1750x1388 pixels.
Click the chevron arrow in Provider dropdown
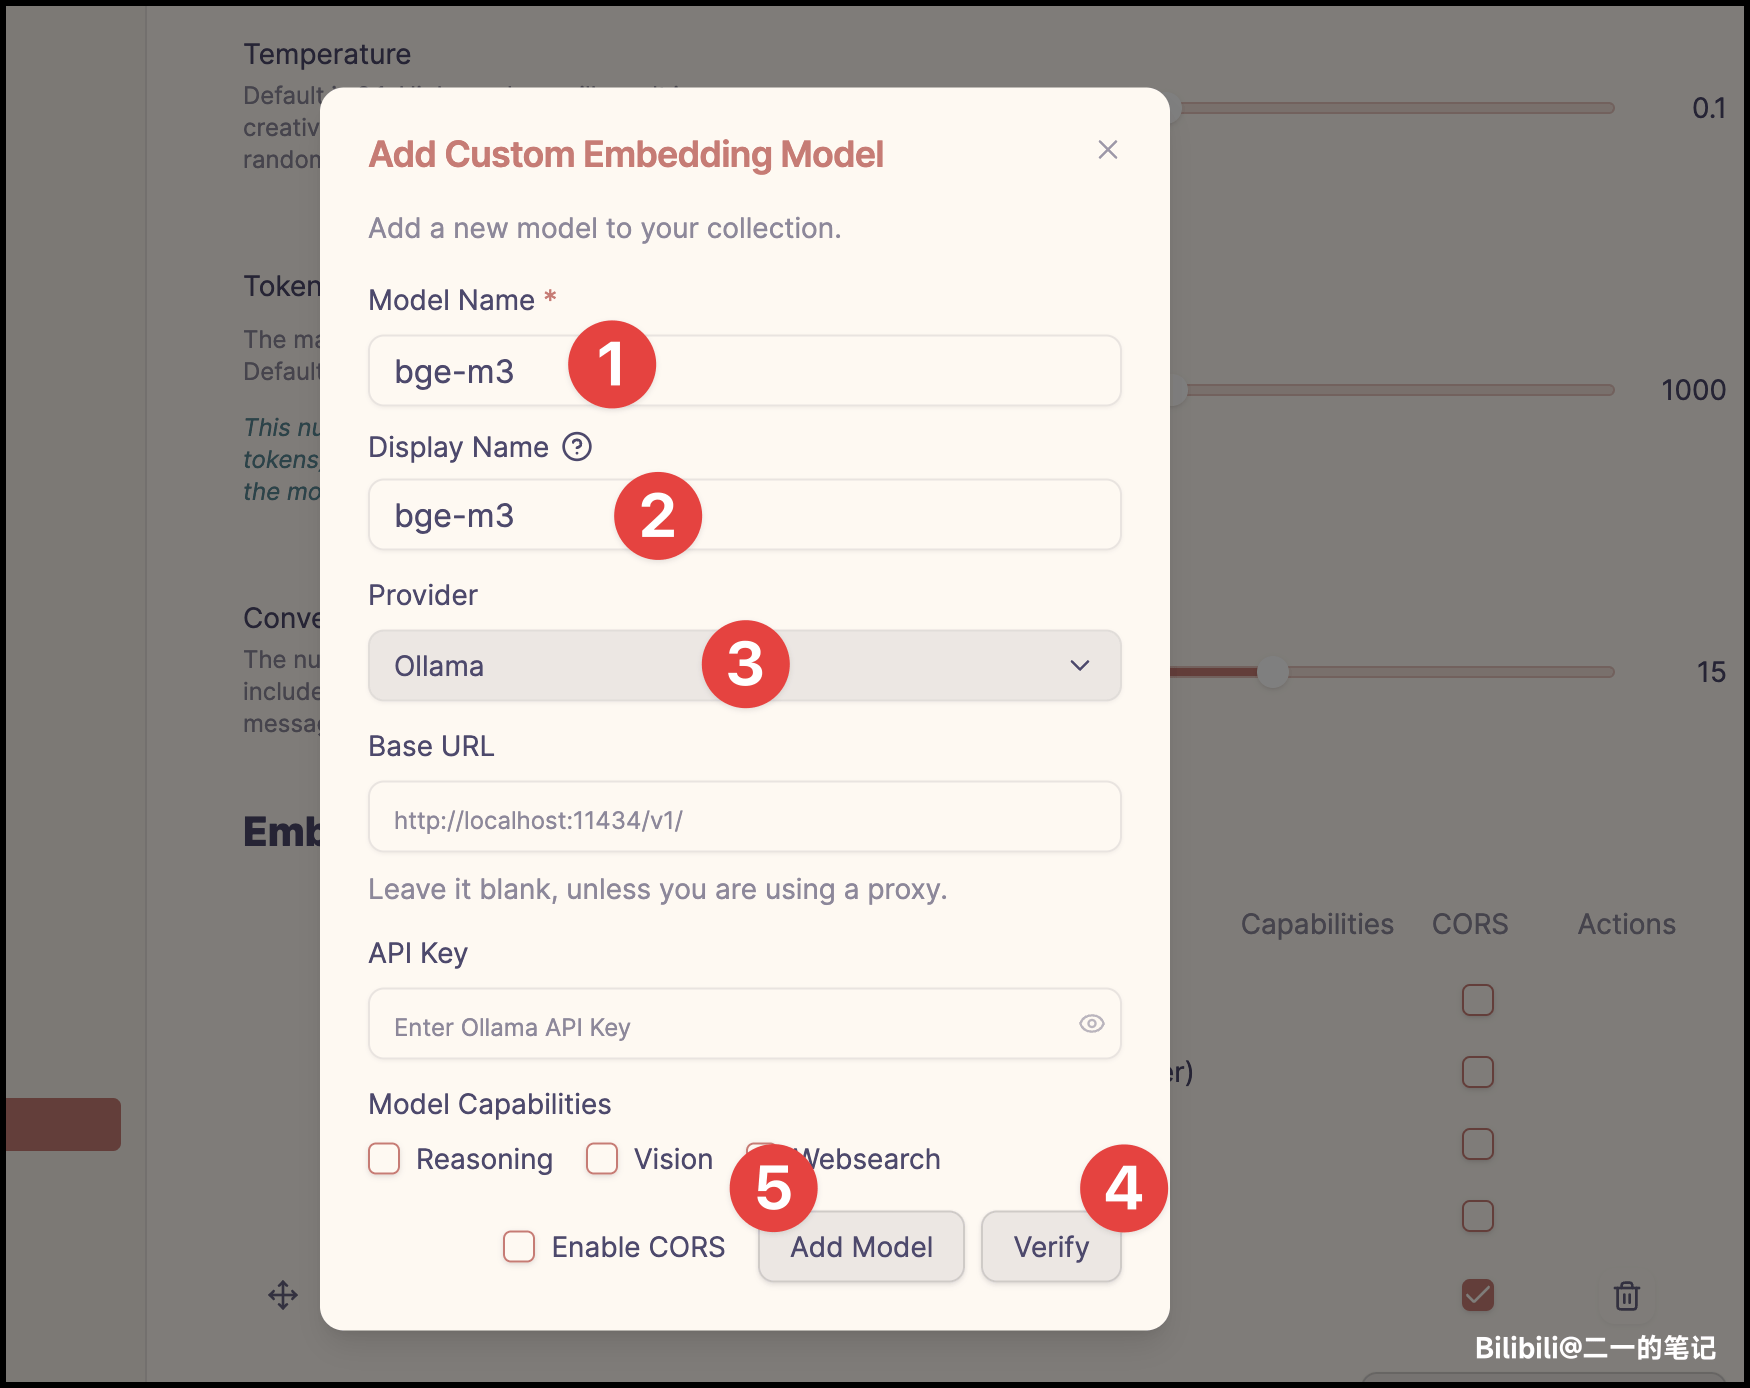click(1079, 666)
